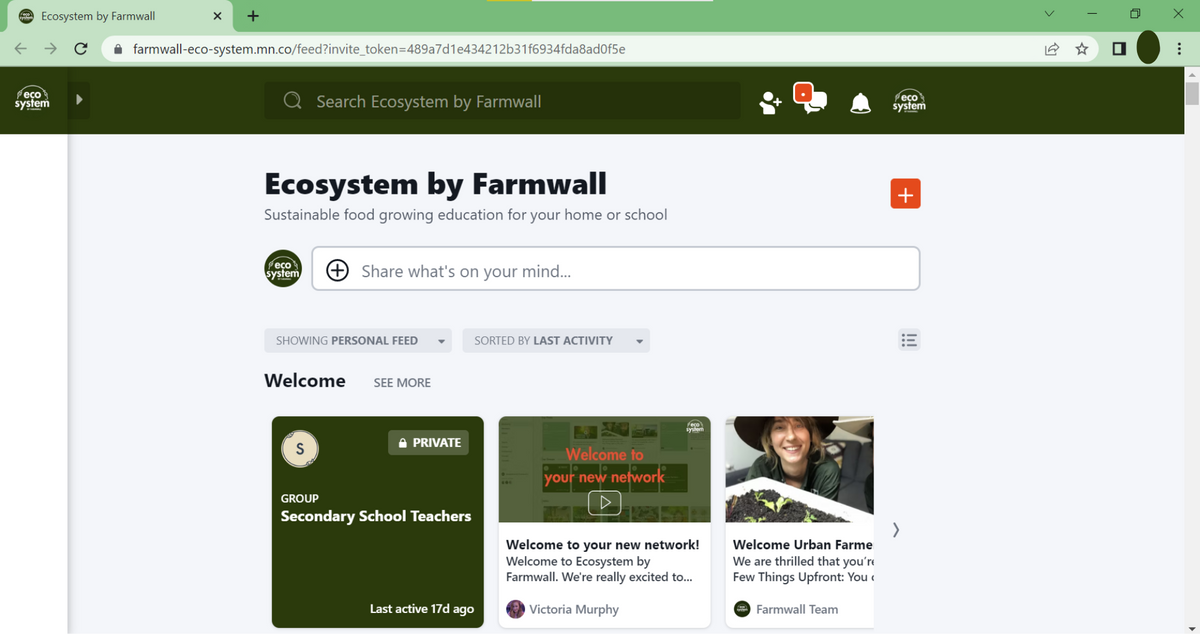Focus the Search Ecosystem by Farmwall field
The width and height of the screenshot is (1200, 634).
tap(503, 101)
